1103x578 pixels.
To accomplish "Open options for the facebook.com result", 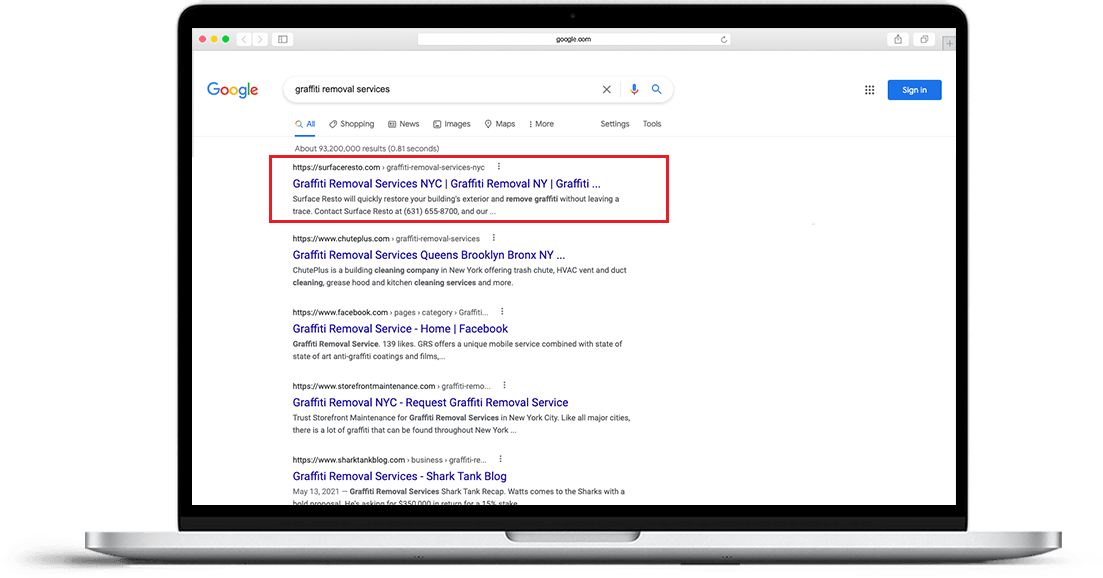I will tap(502, 312).
